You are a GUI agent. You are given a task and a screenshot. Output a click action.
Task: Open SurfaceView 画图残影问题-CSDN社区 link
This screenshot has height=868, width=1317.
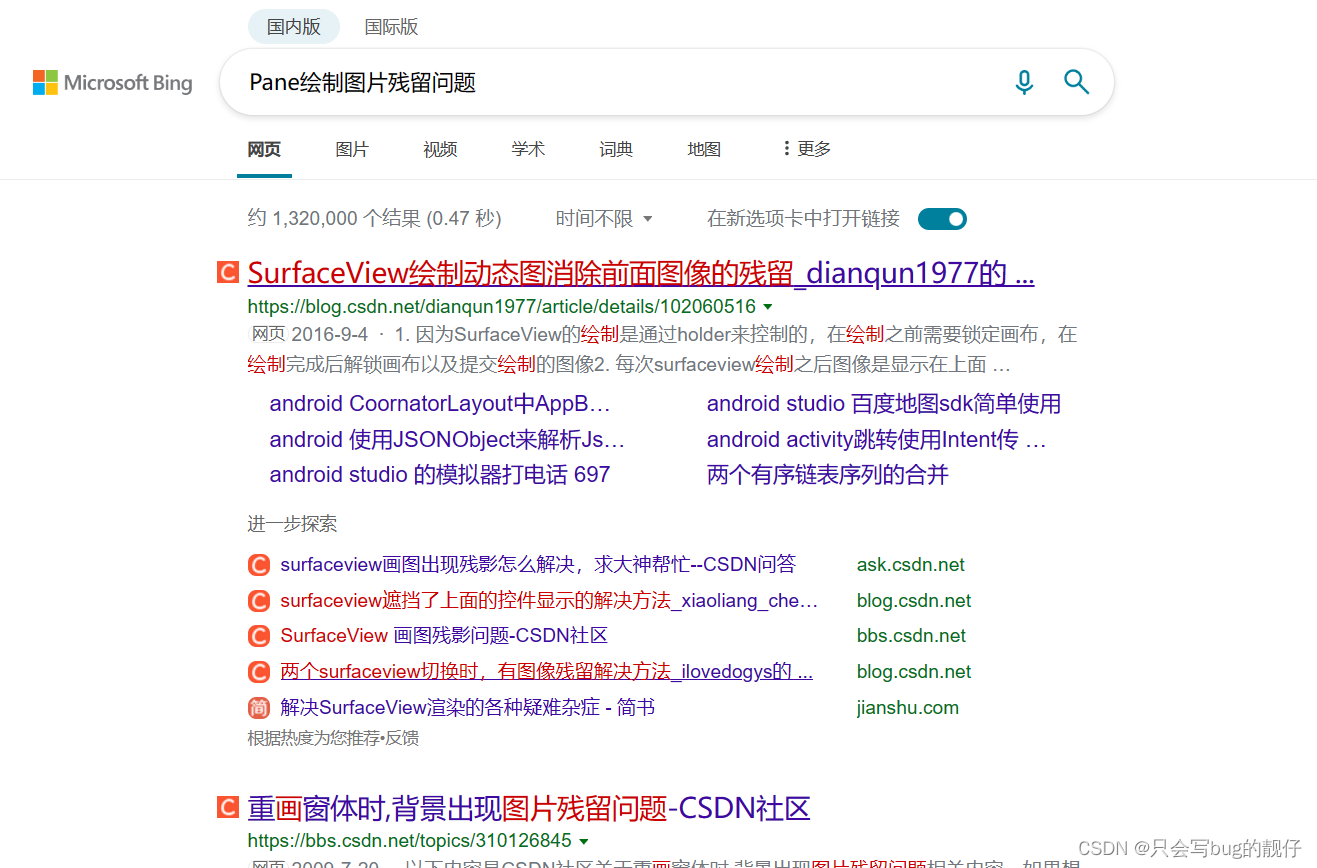click(444, 636)
